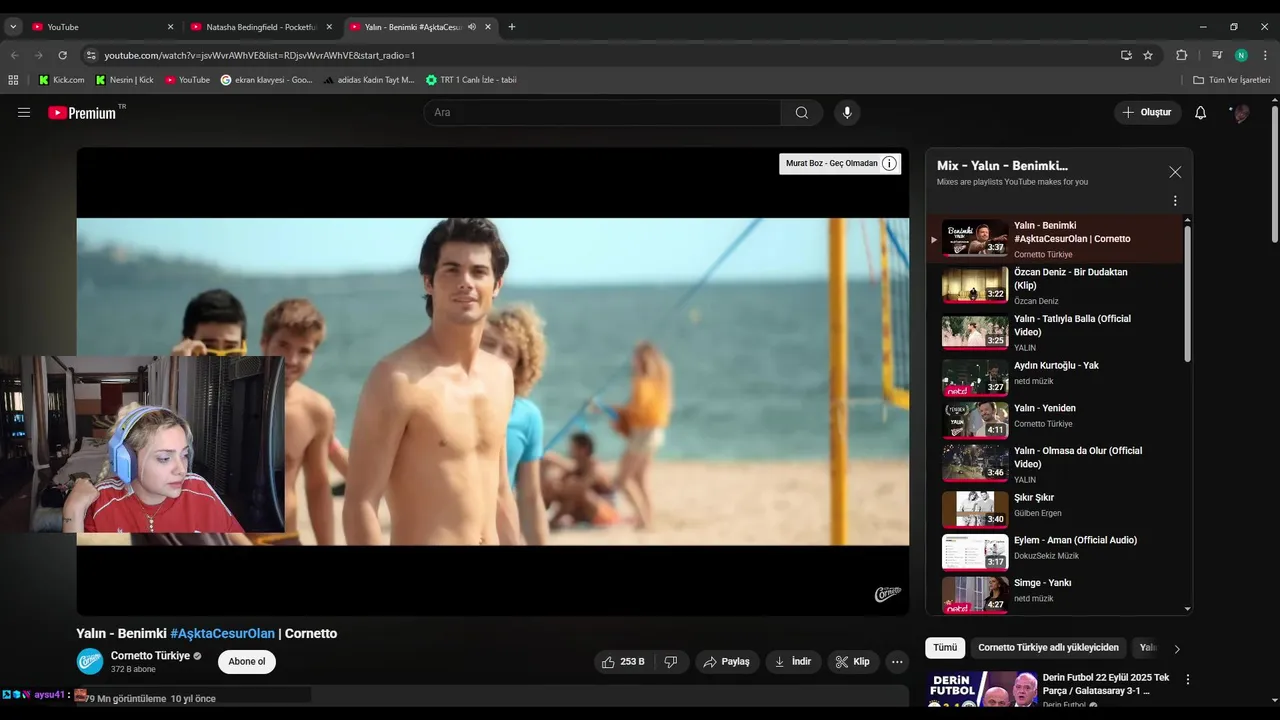This screenshot has height=720, width=1280.
Task: Go to YouTube Premium home logo
Action: pyautogui.click(x=82, y=113)
